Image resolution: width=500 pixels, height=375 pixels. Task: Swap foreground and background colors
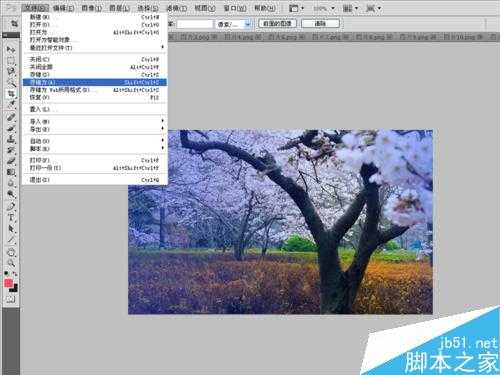(15, 274)
